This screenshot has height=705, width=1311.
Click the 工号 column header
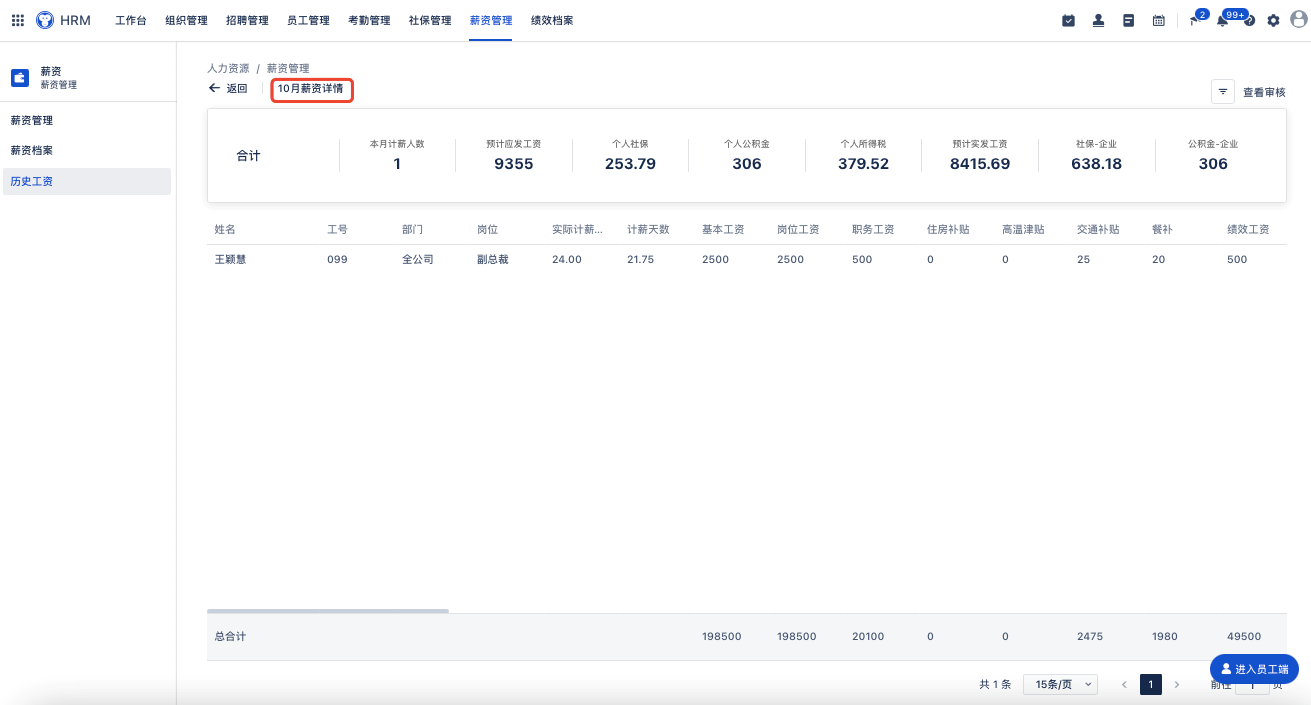coord(337,229)
